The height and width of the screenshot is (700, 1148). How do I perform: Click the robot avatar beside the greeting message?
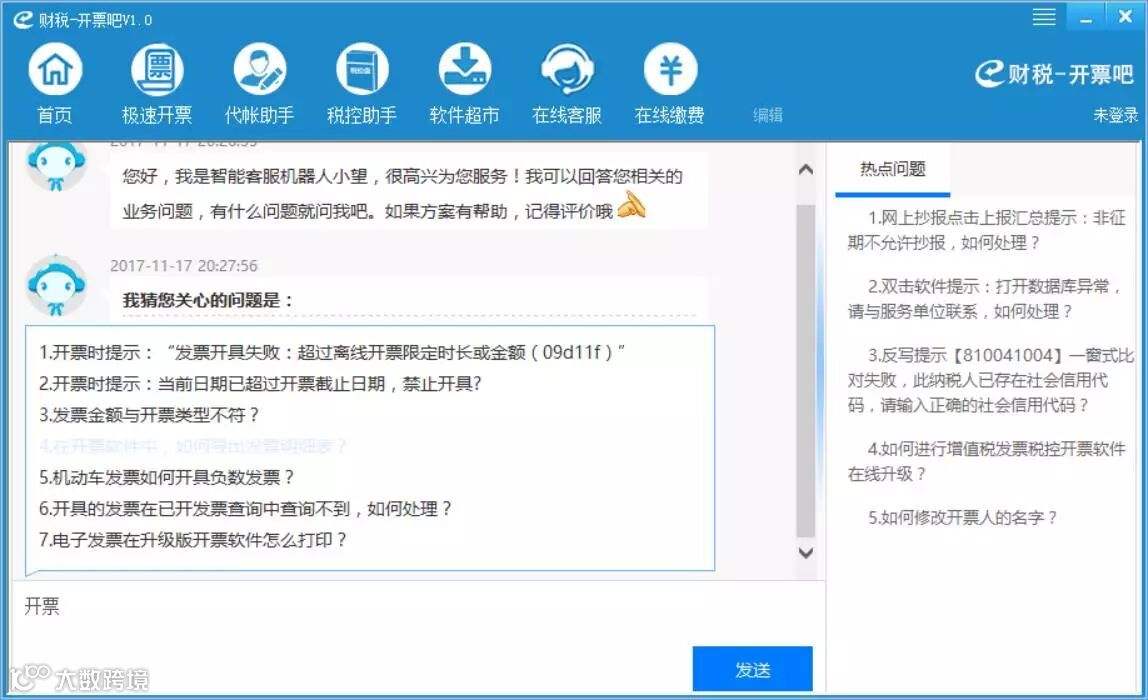click(x=56, y=167)
